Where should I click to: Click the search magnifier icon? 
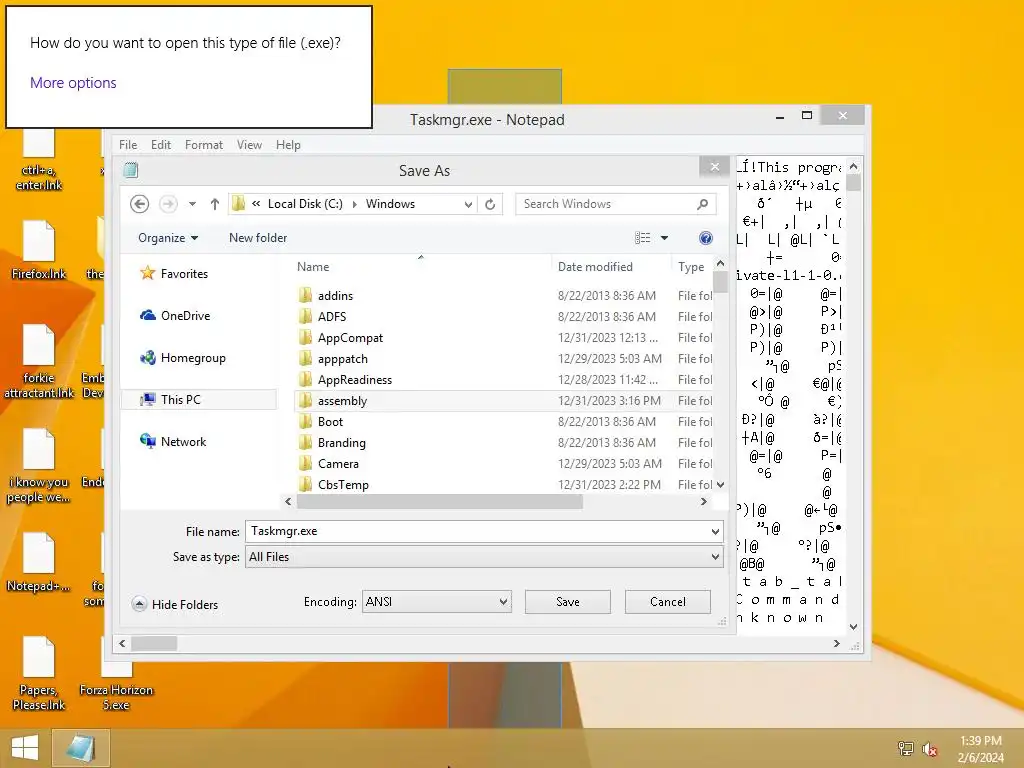703,204
